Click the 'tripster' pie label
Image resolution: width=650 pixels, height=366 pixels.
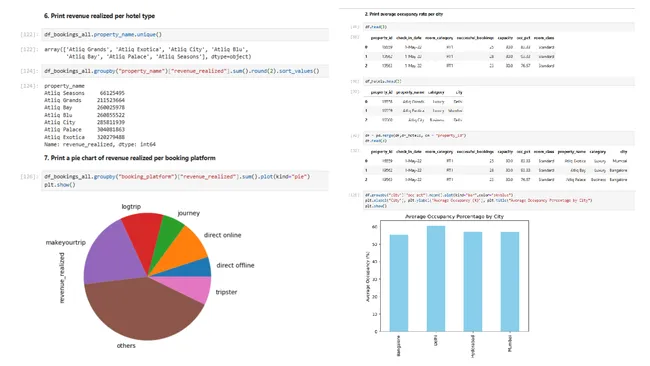click(x=226, y=292)
